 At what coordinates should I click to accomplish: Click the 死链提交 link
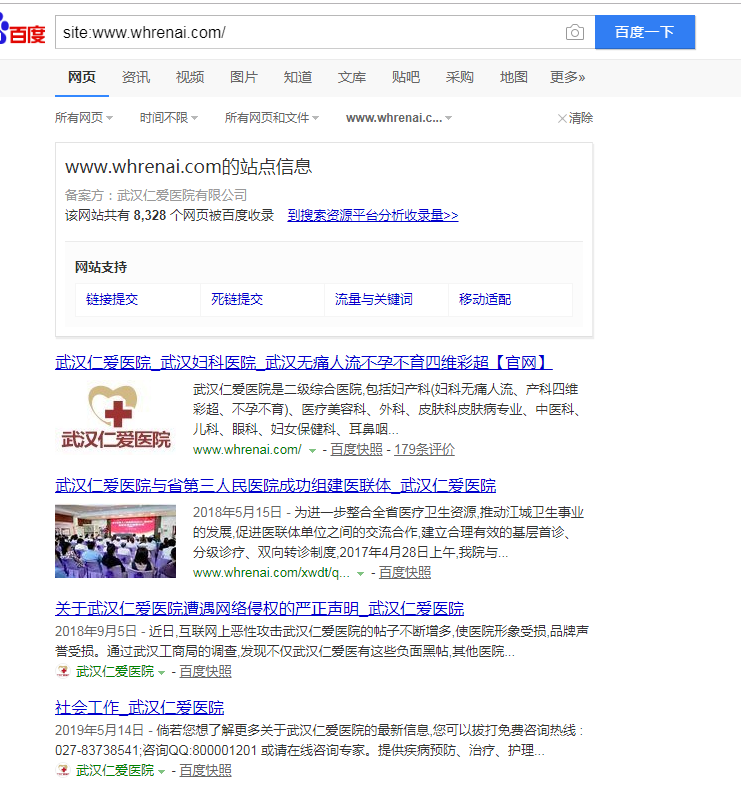coord(237,299)
